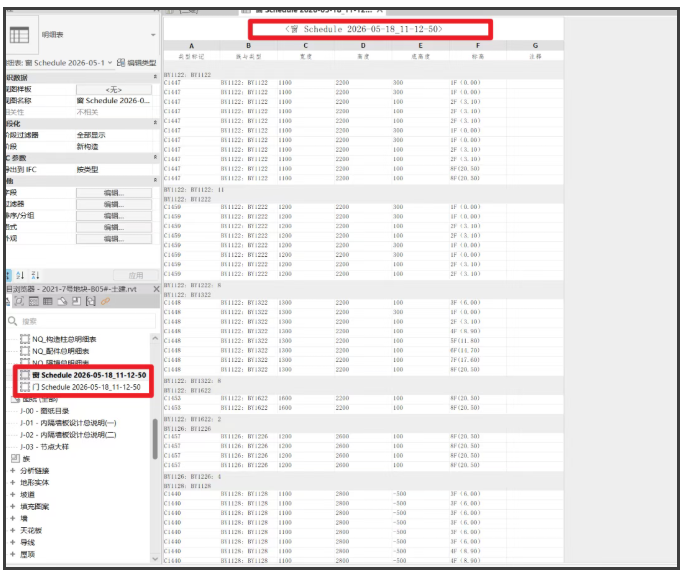Select schedule column C header
This screenshot has width=683, height=574.
[x=306, y=46]
